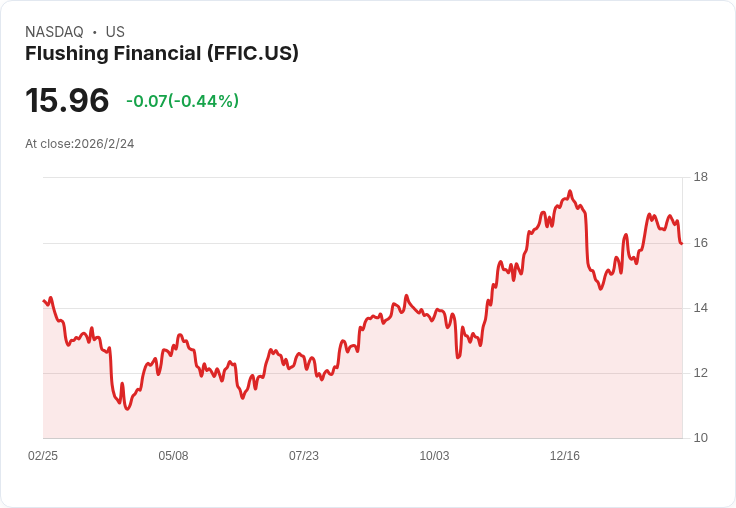This screenshot has width=736, height=508.
Task: Click the leftmost starting point of the price line
Action: [x=43, y=300]
